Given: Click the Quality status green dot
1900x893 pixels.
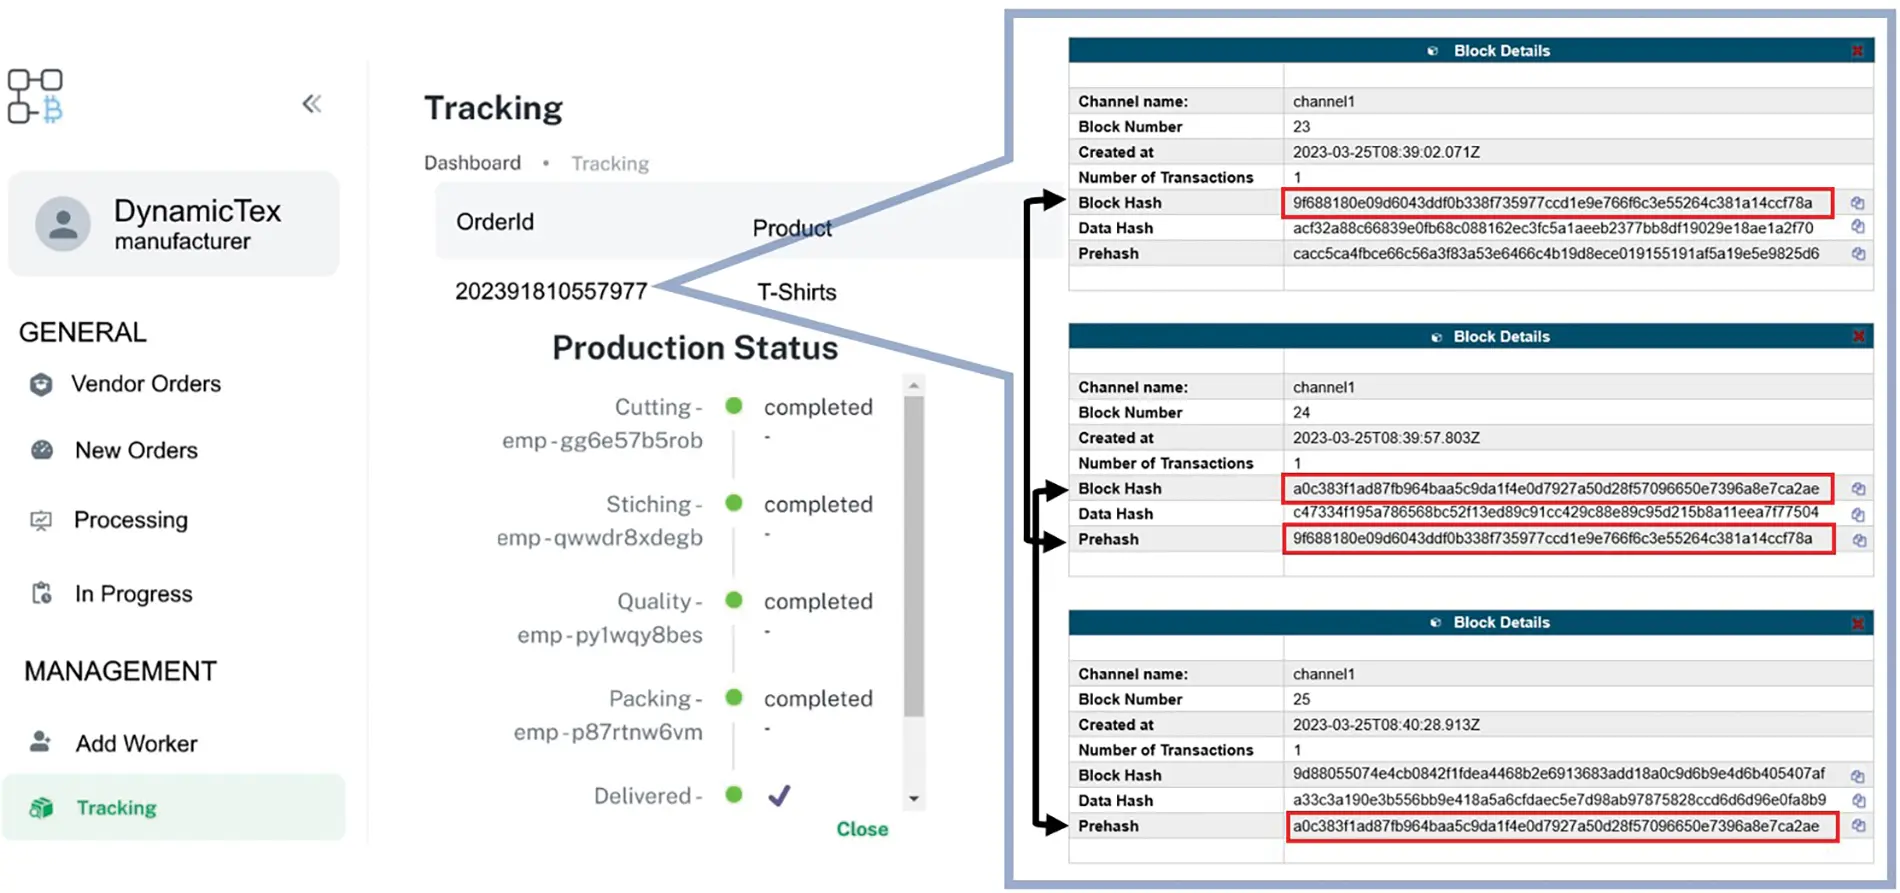Looking at the screenshot, I should [x=734, y=600].
